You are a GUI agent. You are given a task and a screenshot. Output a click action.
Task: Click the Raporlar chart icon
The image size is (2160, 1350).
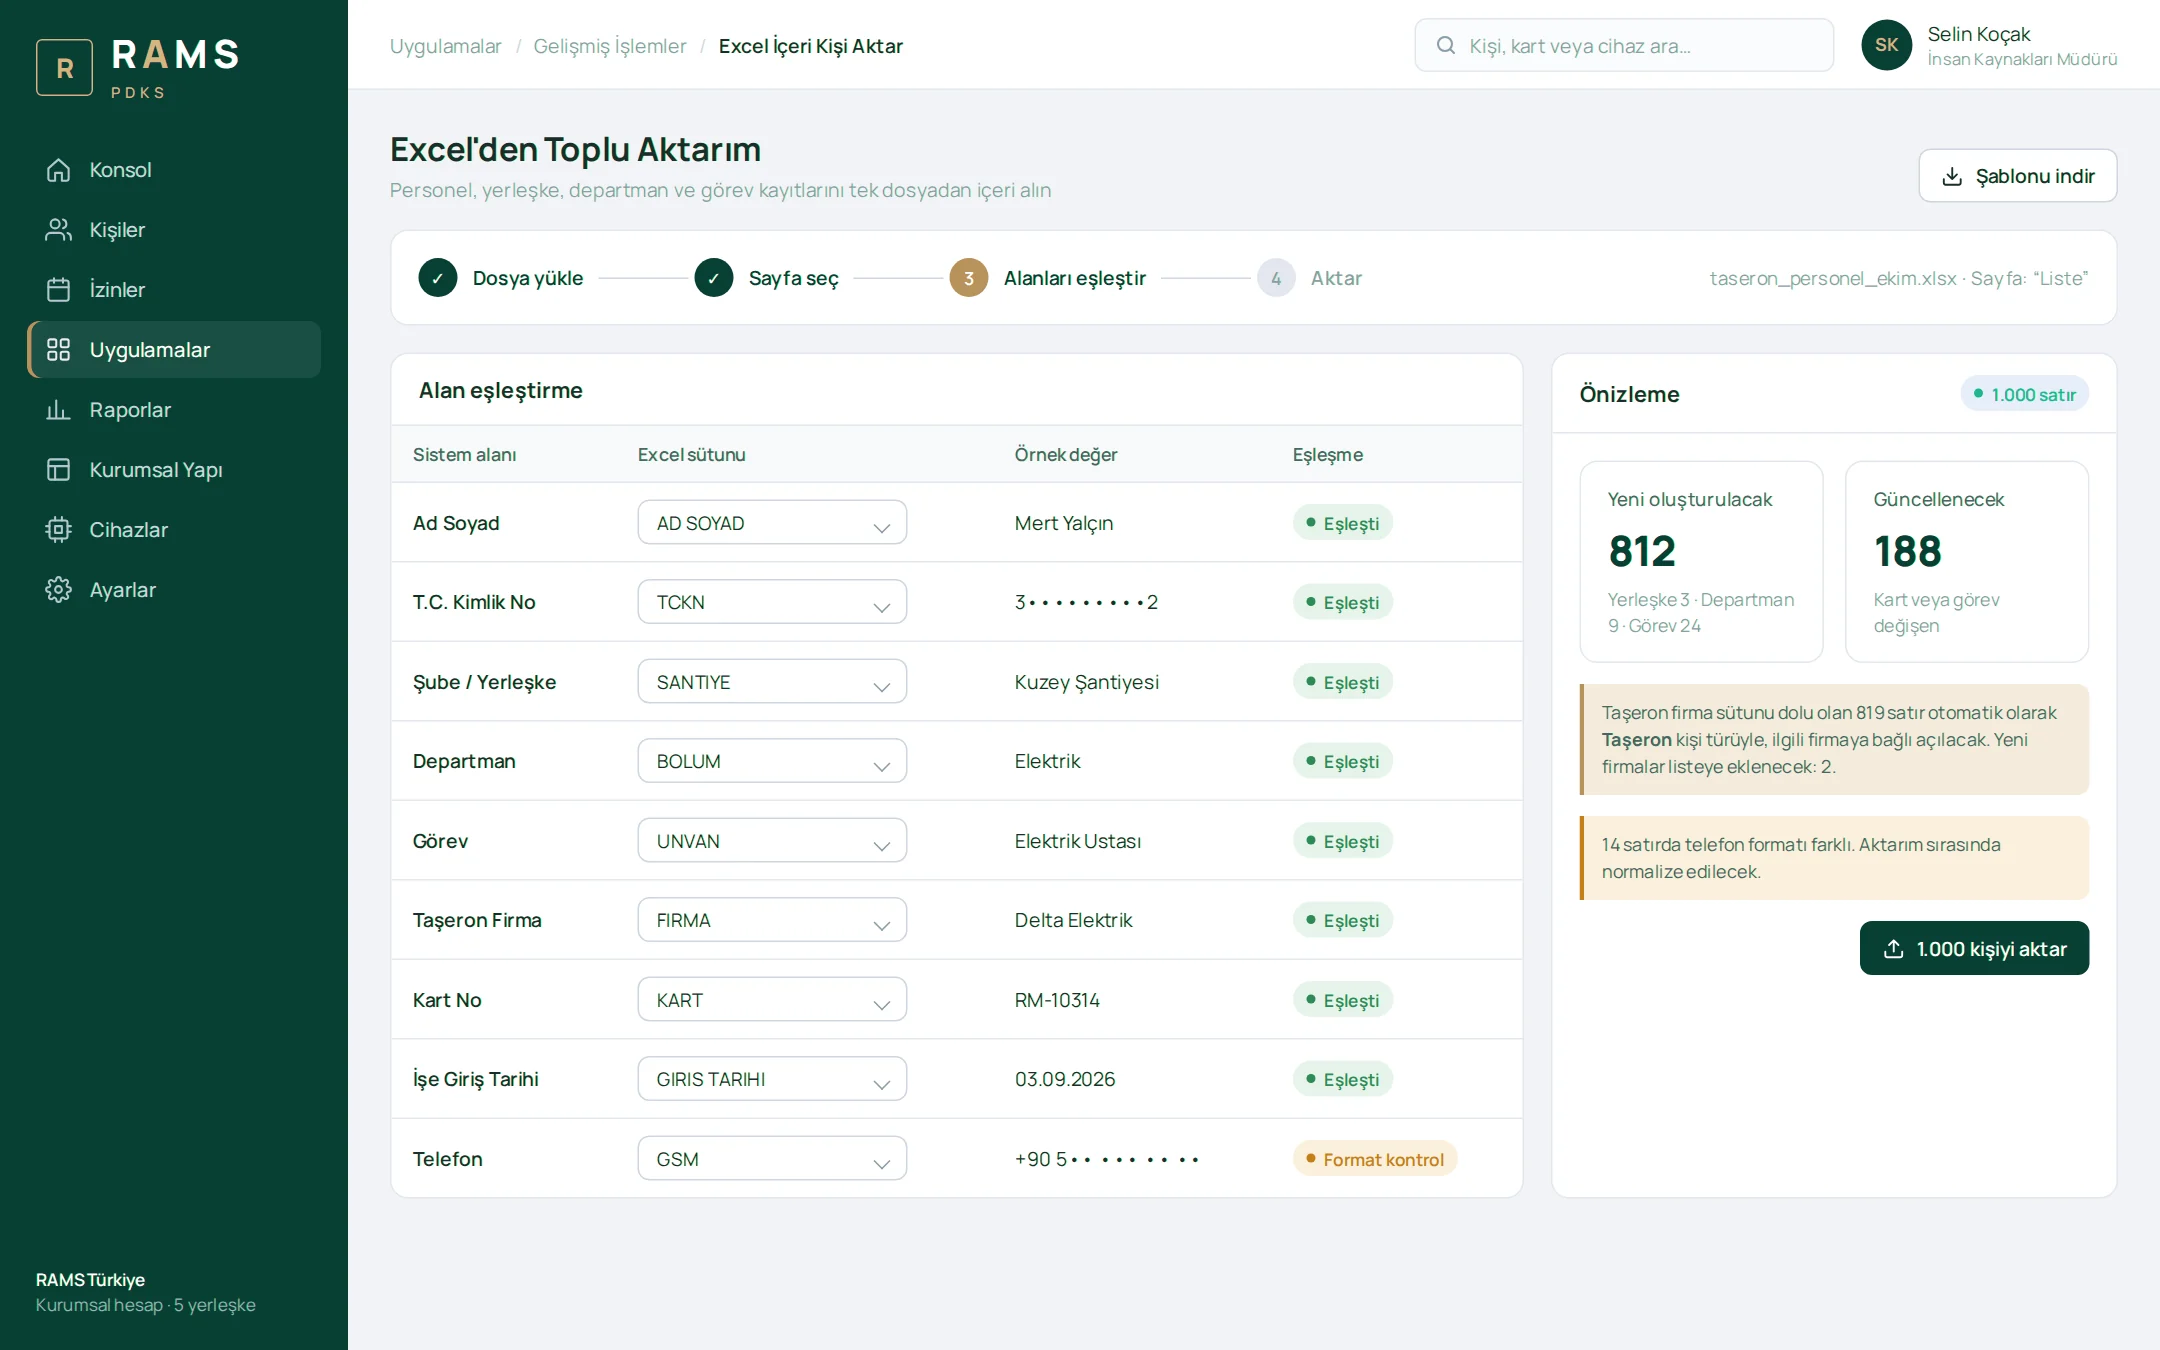coord(58,410)
